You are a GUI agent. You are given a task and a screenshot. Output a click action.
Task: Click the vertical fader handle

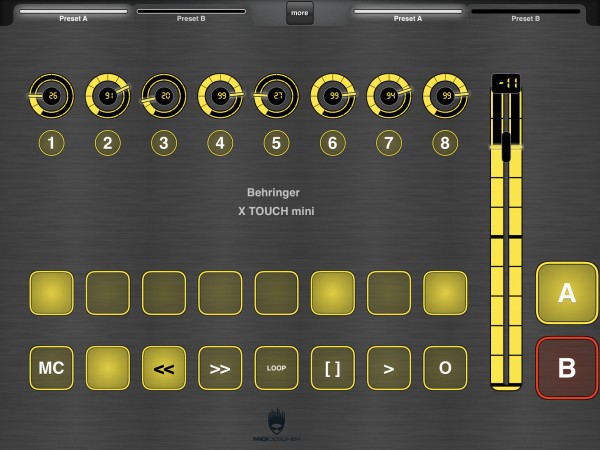(506, 147)
